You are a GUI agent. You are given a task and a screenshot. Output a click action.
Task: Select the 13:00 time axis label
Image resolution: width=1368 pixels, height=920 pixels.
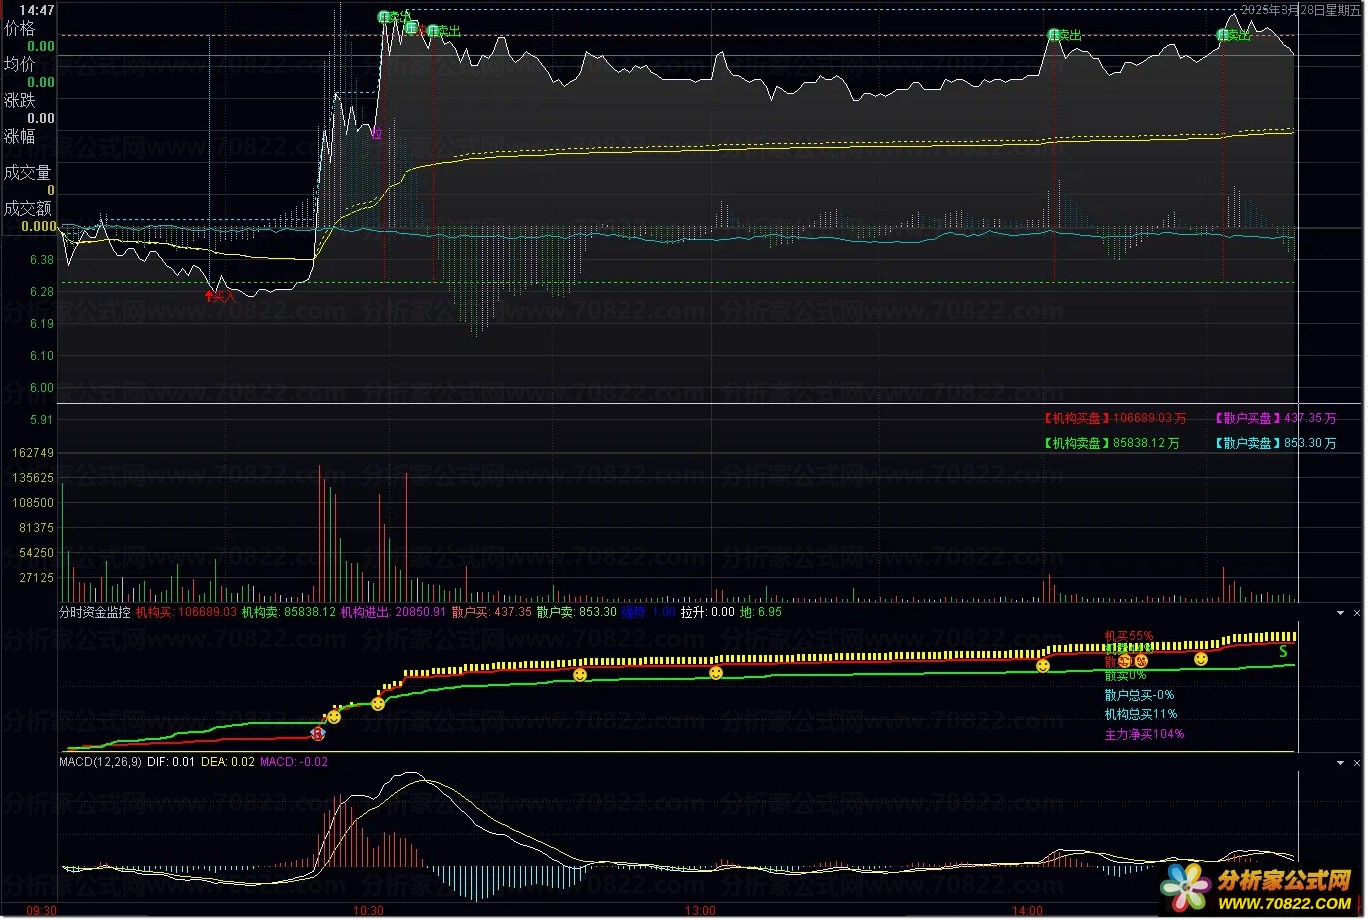700,911
